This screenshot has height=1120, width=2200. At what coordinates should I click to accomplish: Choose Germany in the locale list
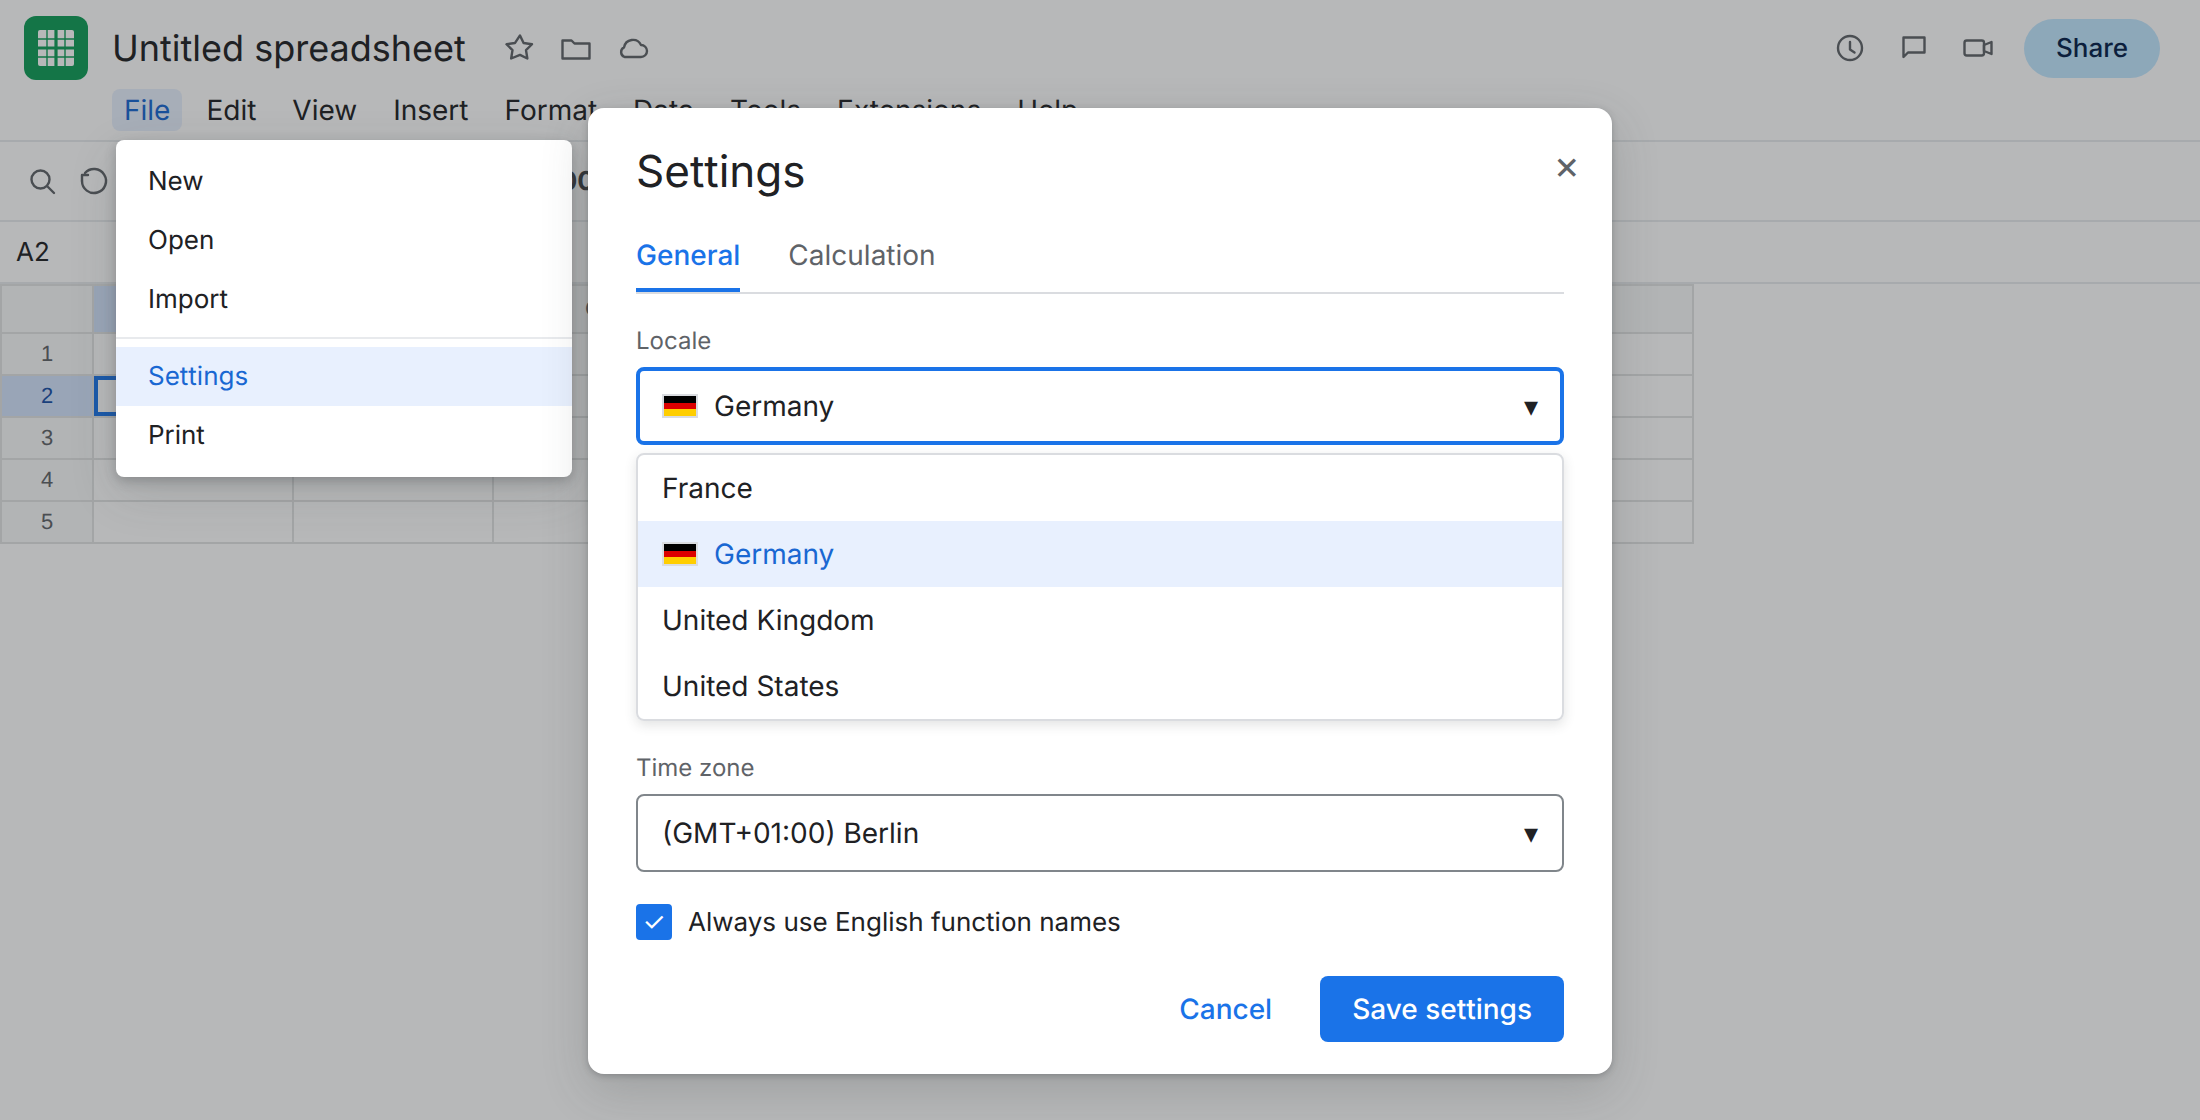pyautogui.click(x=1100, y=554)
